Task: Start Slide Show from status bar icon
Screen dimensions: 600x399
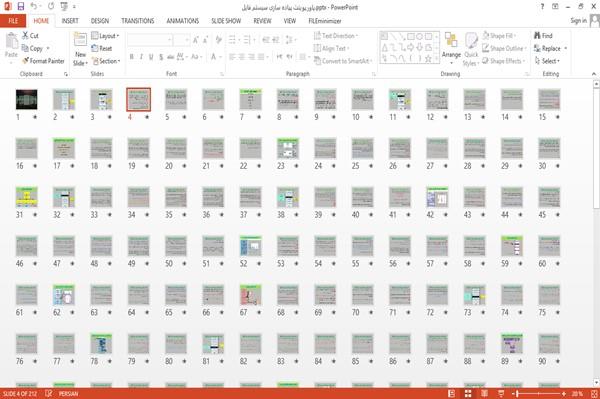Action: [x=501, y=394]
